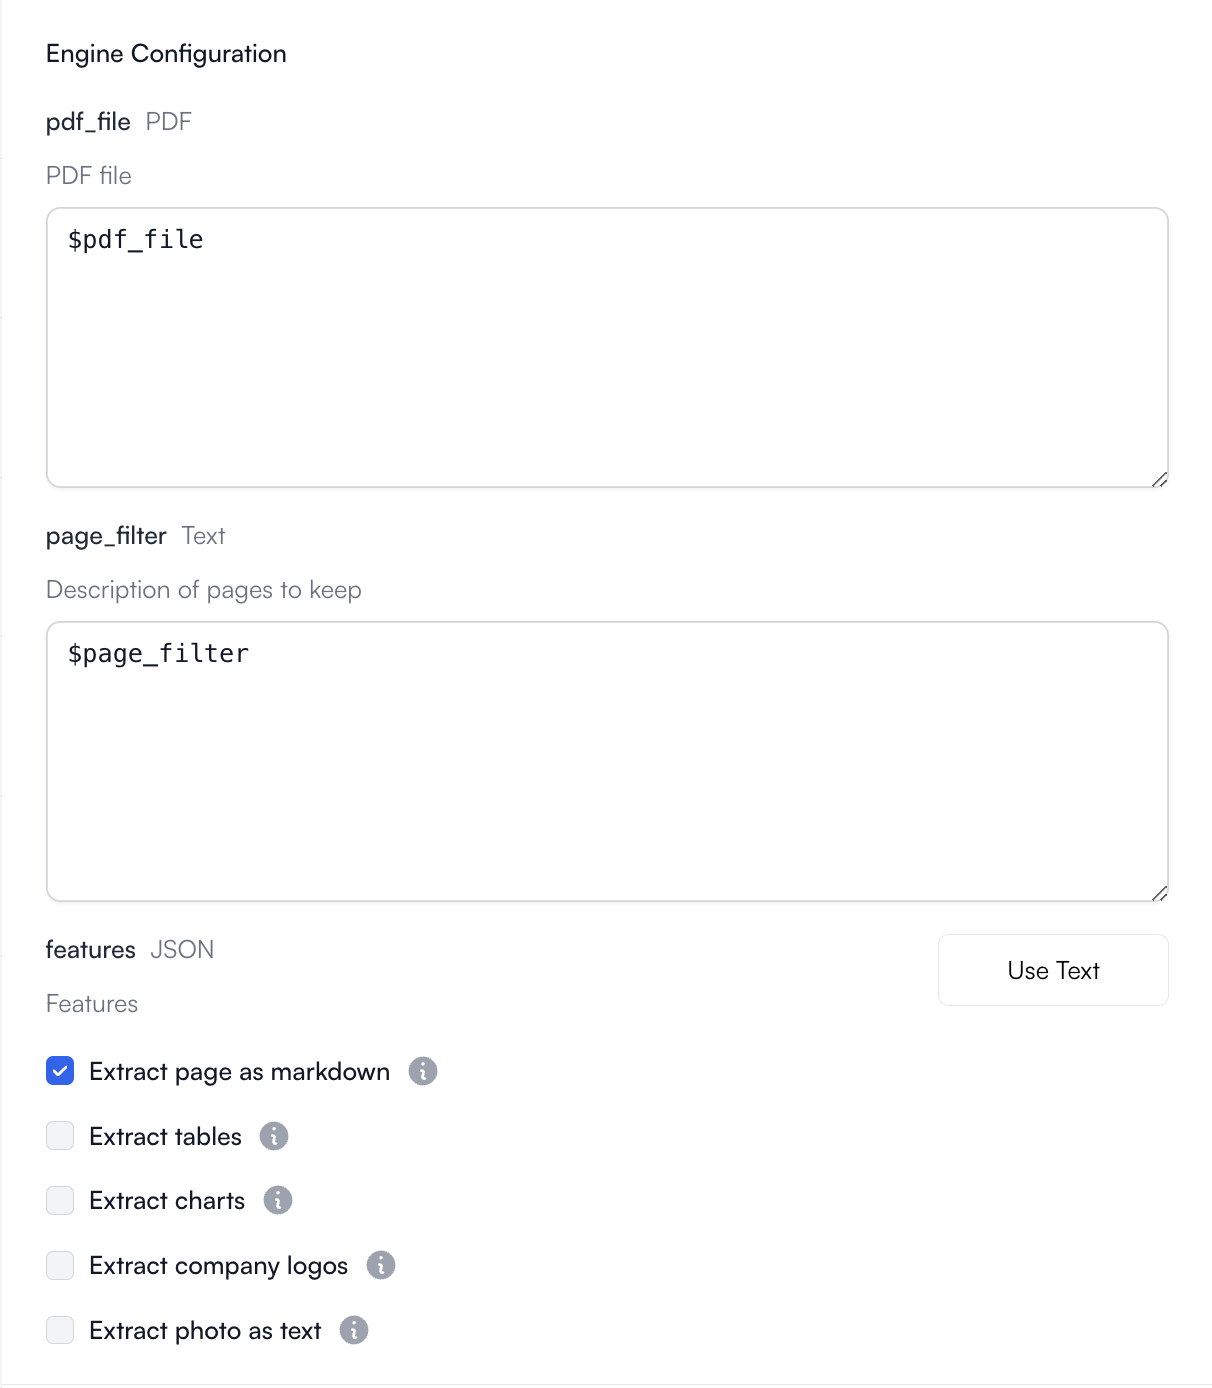Click the Extract charts label
Screen dimensions: 1212x1388
coord(167,1201)
